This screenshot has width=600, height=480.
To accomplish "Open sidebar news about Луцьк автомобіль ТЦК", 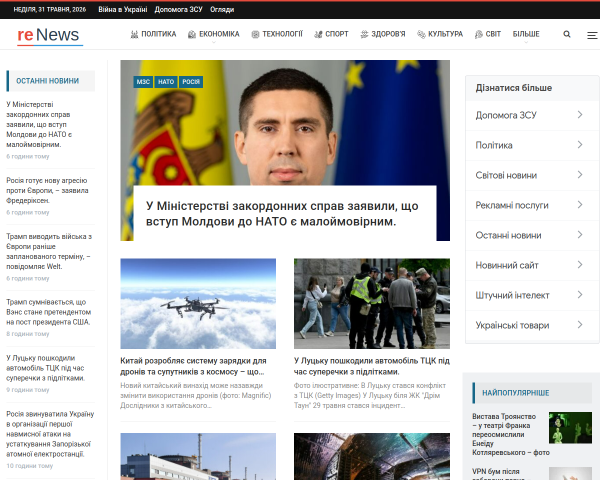I will click(46, 368).
